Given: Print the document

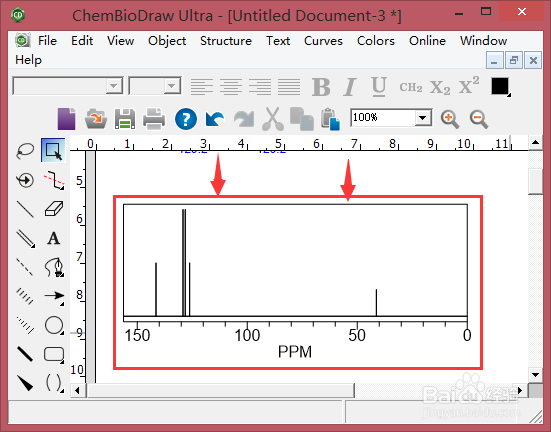Looking at the screenshot, I should pyautogui.click(x=154, y=119).
